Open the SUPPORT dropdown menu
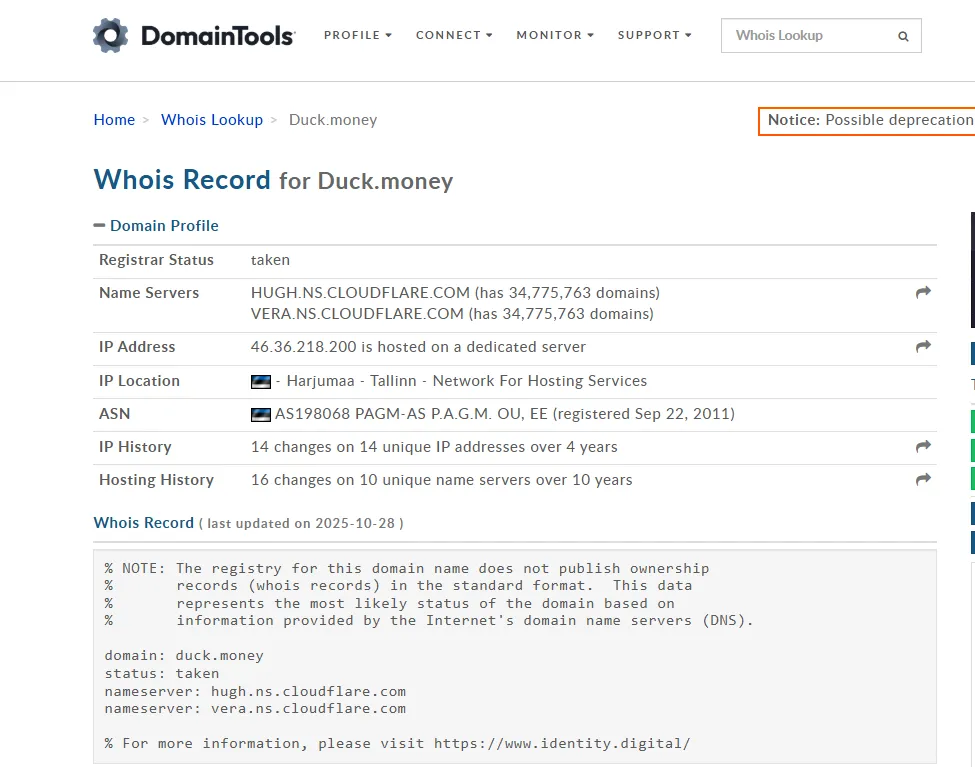 click(x=654, y=35)
